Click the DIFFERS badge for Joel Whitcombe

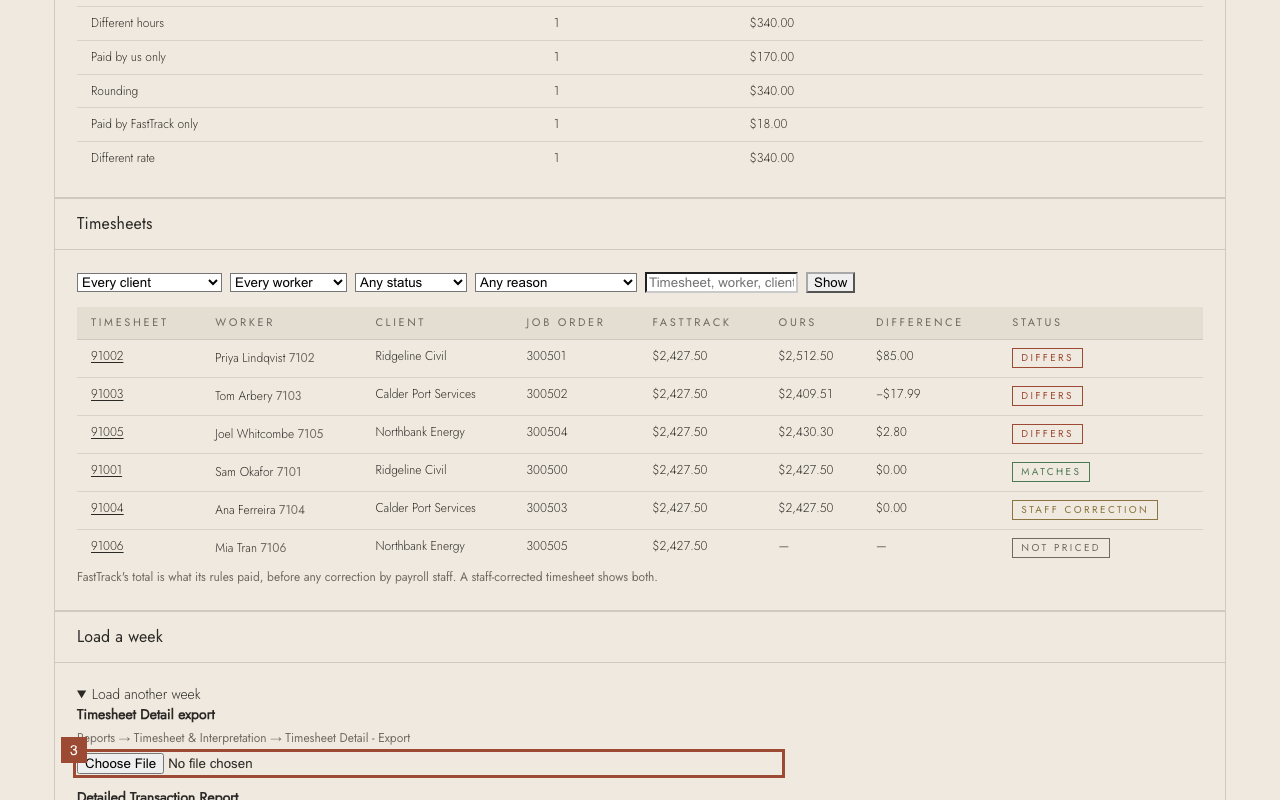1047,434
